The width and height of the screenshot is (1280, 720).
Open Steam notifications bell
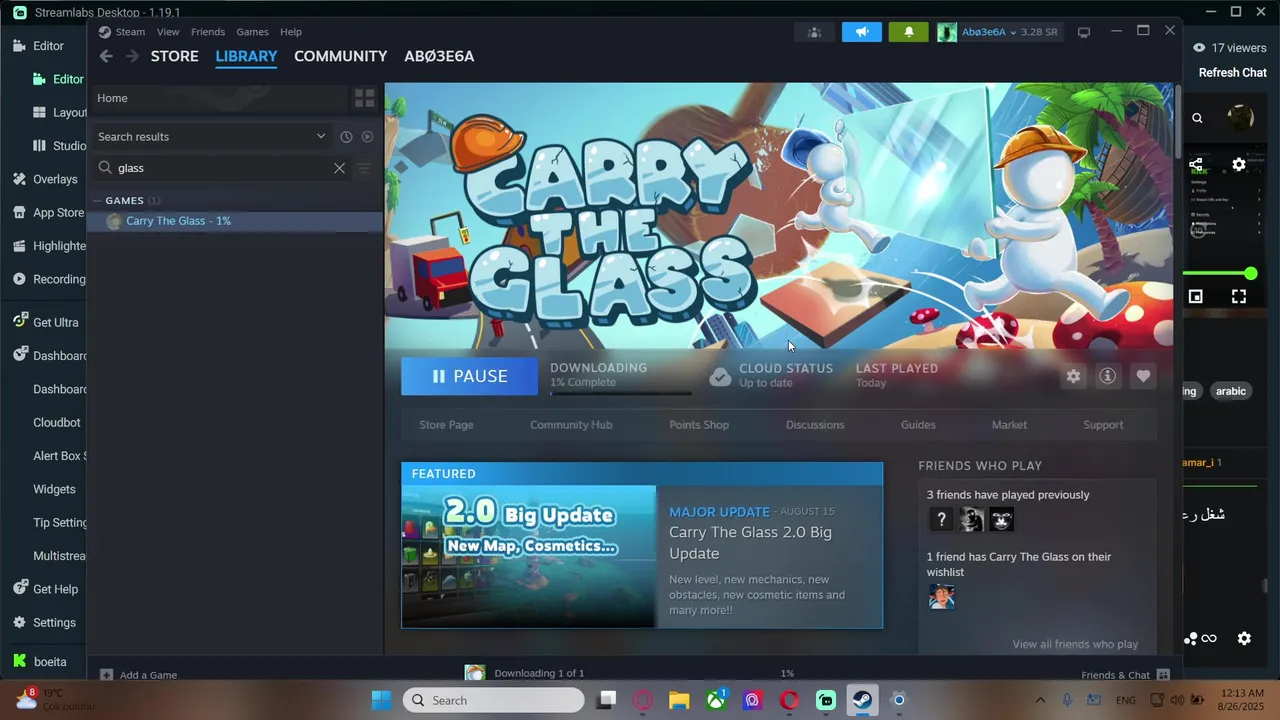pyautogui.click(x=908, y=32)
